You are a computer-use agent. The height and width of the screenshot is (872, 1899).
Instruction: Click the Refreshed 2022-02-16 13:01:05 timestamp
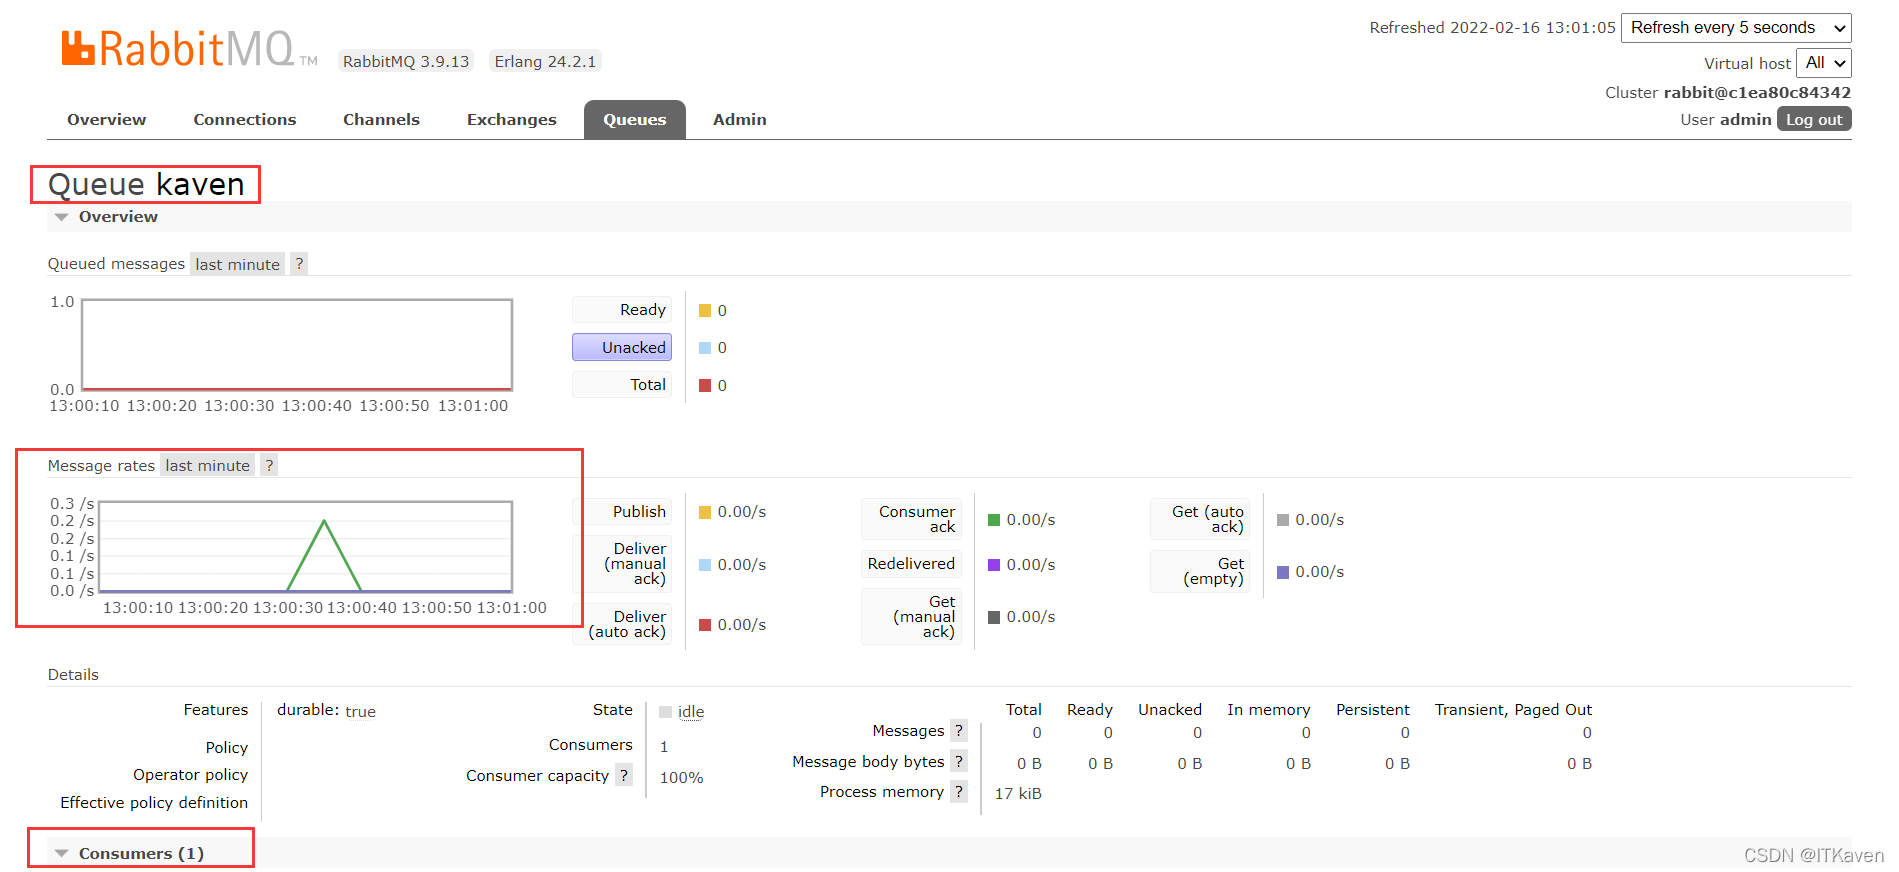1492,28
